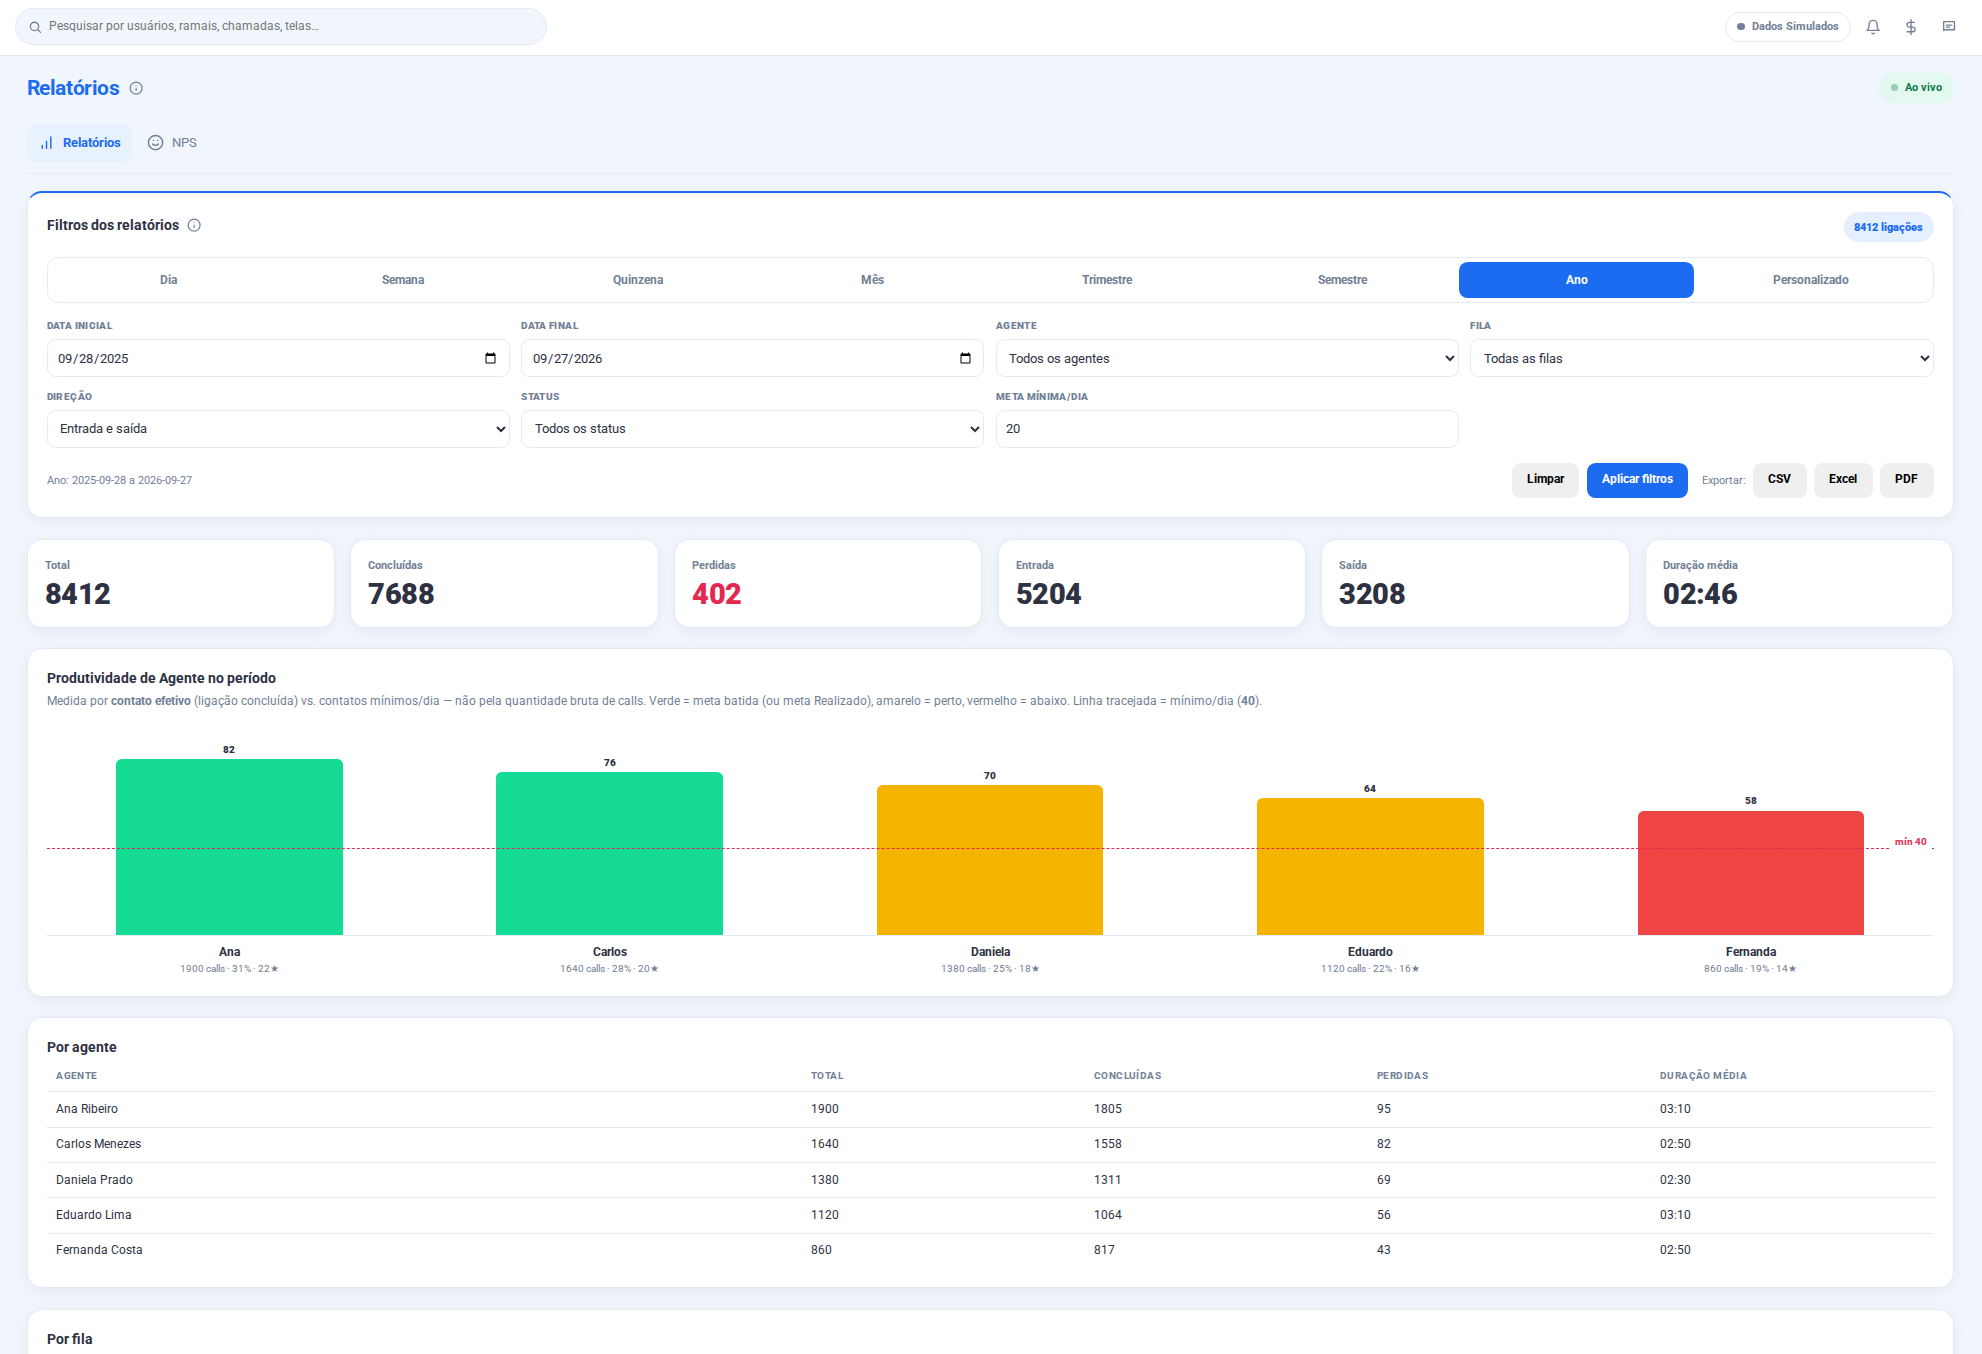Image resolution: width=1982 pixels, height=1354 pixels.
Task: Open calendar picker for Data Final
Action: click(x=965, y=358)
